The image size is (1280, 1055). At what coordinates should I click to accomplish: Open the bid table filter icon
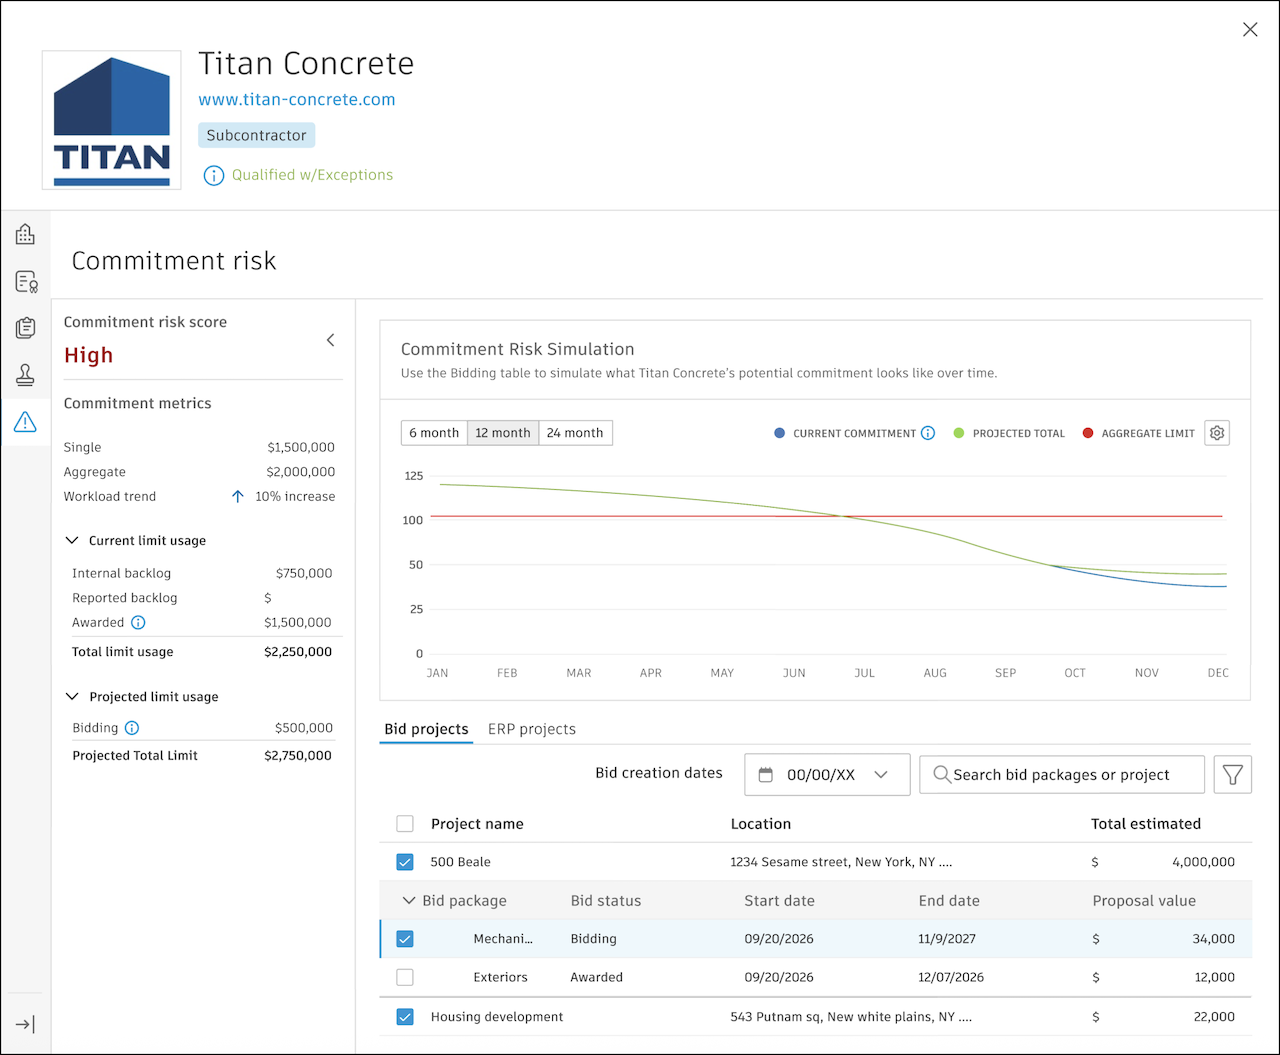[1233, 774]
